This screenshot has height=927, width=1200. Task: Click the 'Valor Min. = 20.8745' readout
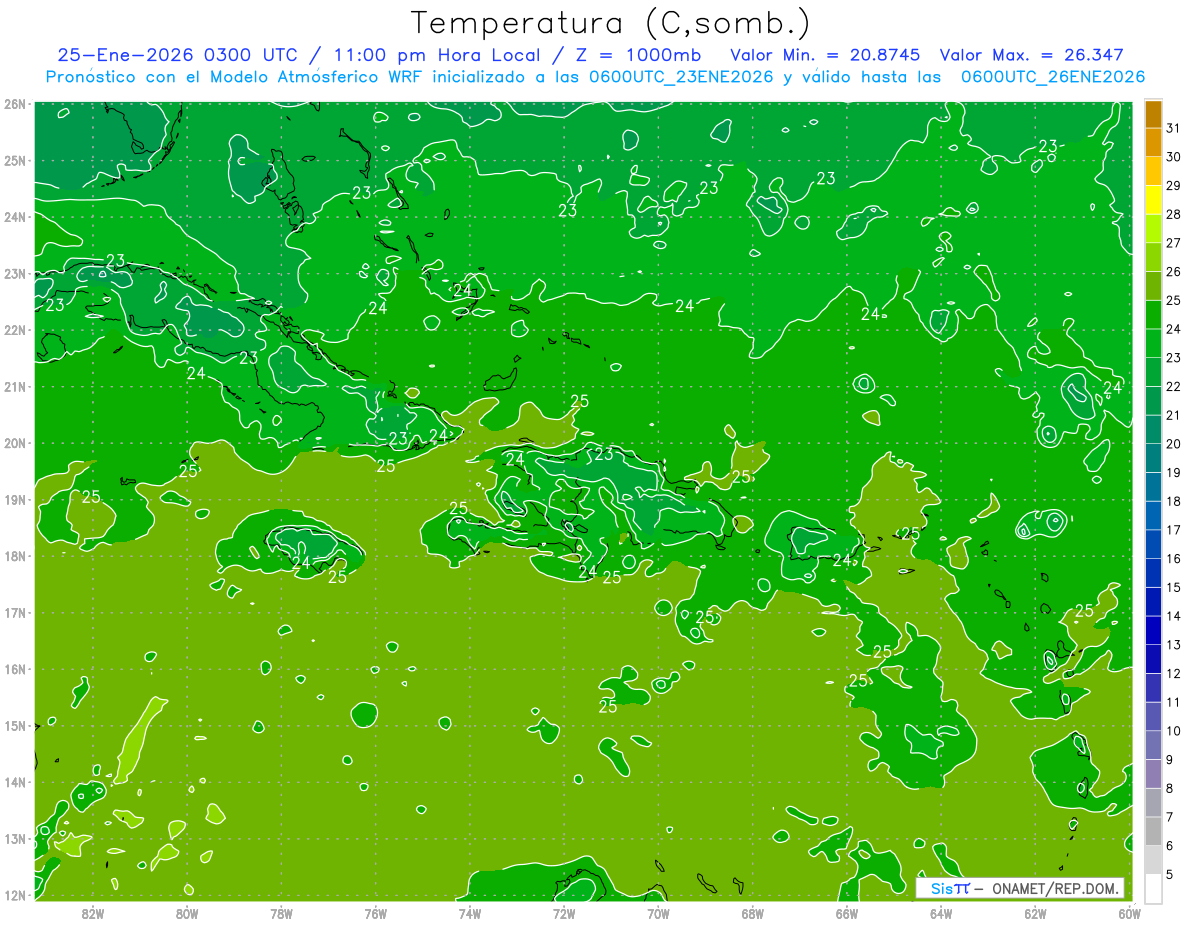click(x=825, y=55)
